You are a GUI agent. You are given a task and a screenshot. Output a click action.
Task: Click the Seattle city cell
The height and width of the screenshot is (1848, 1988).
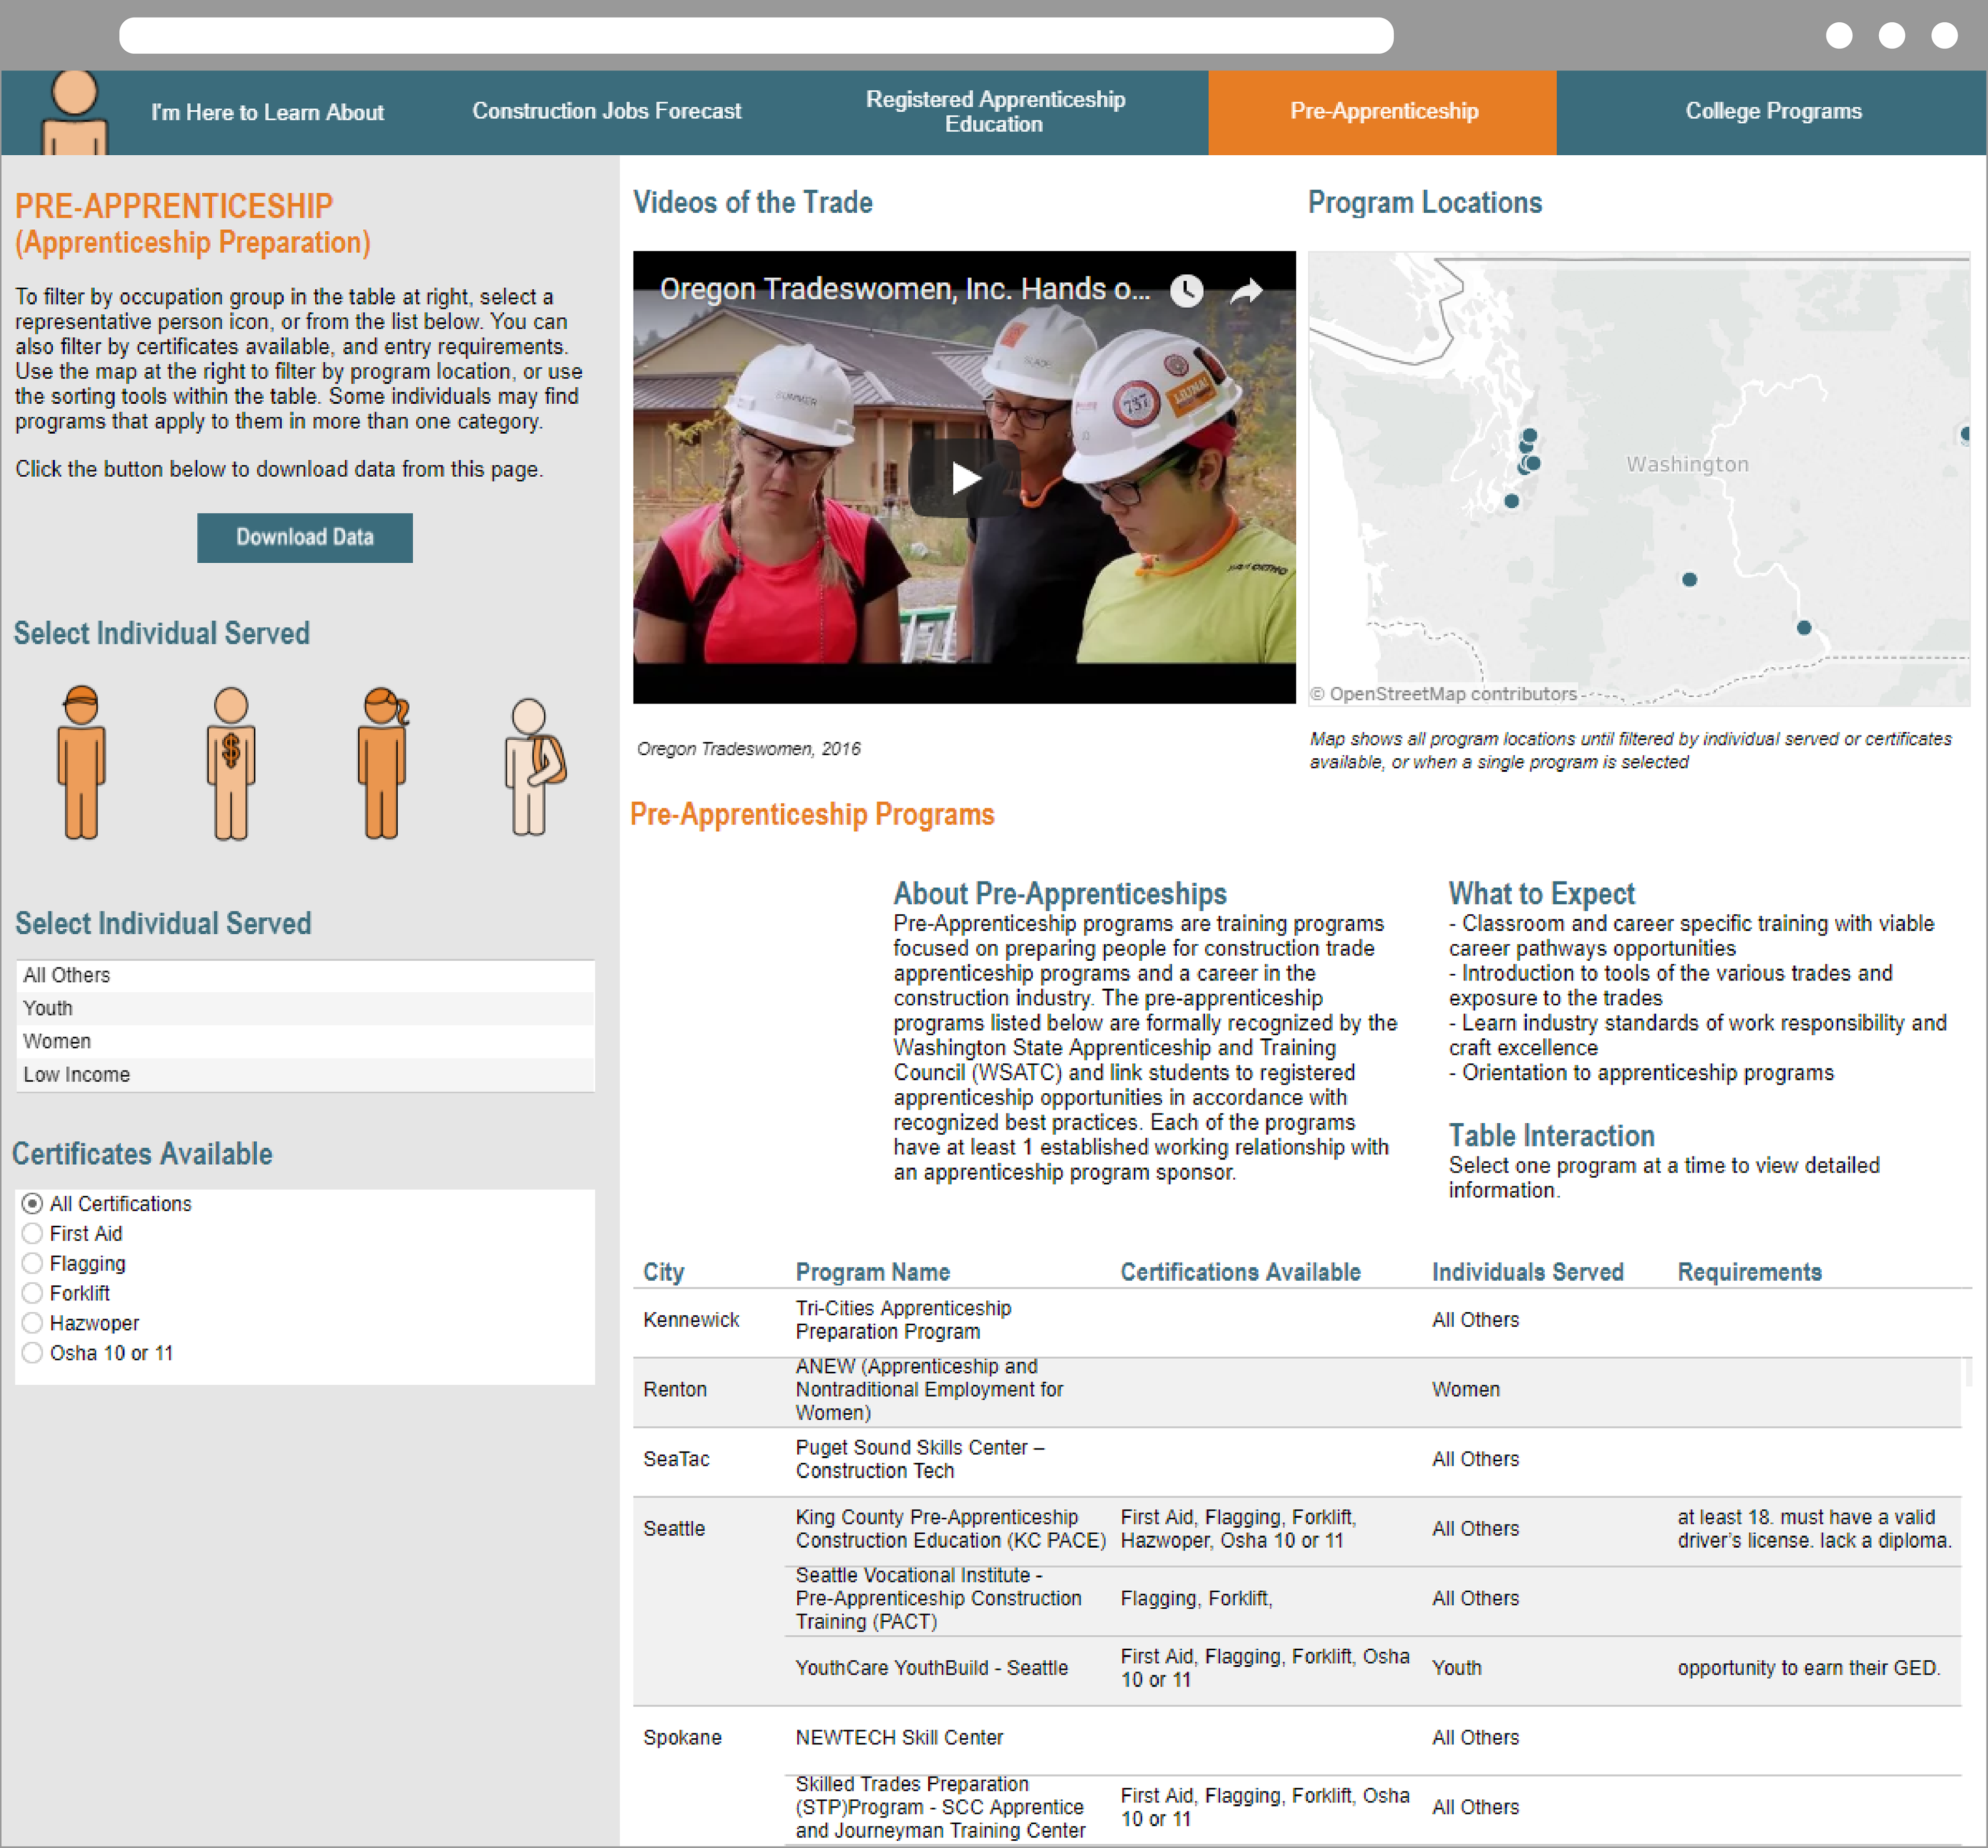(674, 1529)
